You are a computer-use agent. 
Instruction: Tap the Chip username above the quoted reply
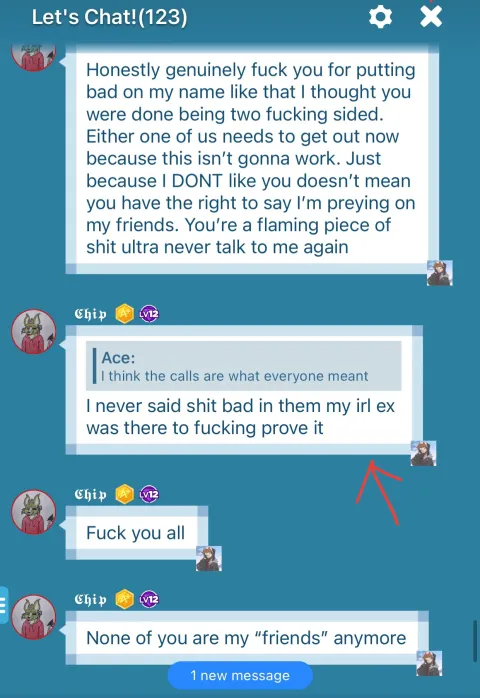pyautogui.click(x=90, y=314)
